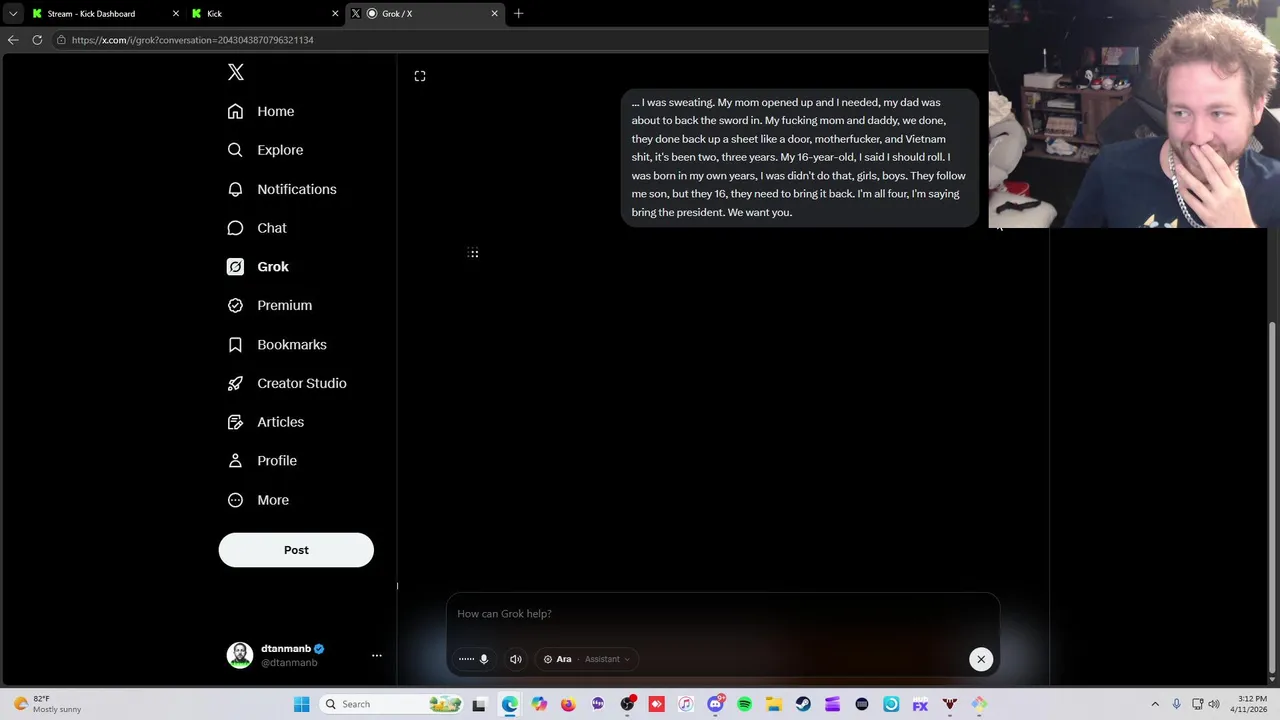Screen dimensions: 1280x720
Task: Close the Kick tab
Action: point(335,14)
